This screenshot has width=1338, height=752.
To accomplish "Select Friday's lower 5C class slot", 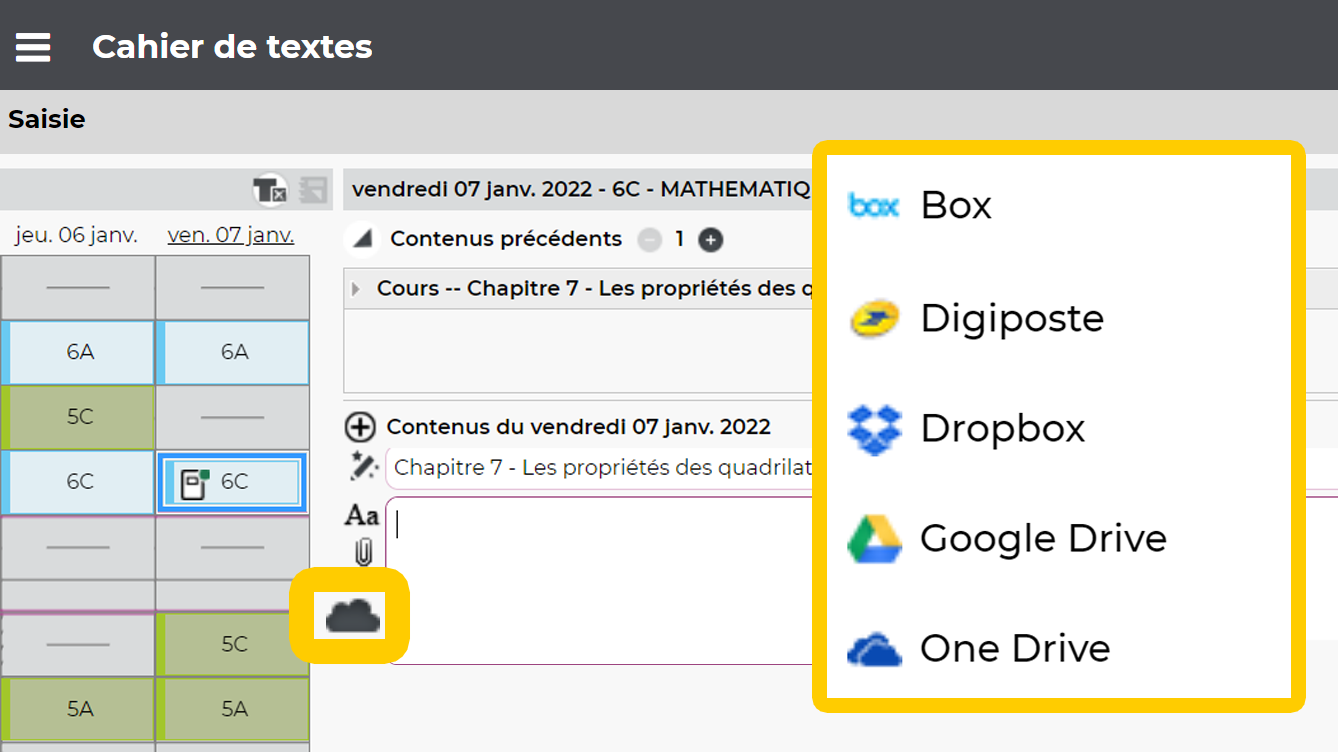I will (233, 644).
